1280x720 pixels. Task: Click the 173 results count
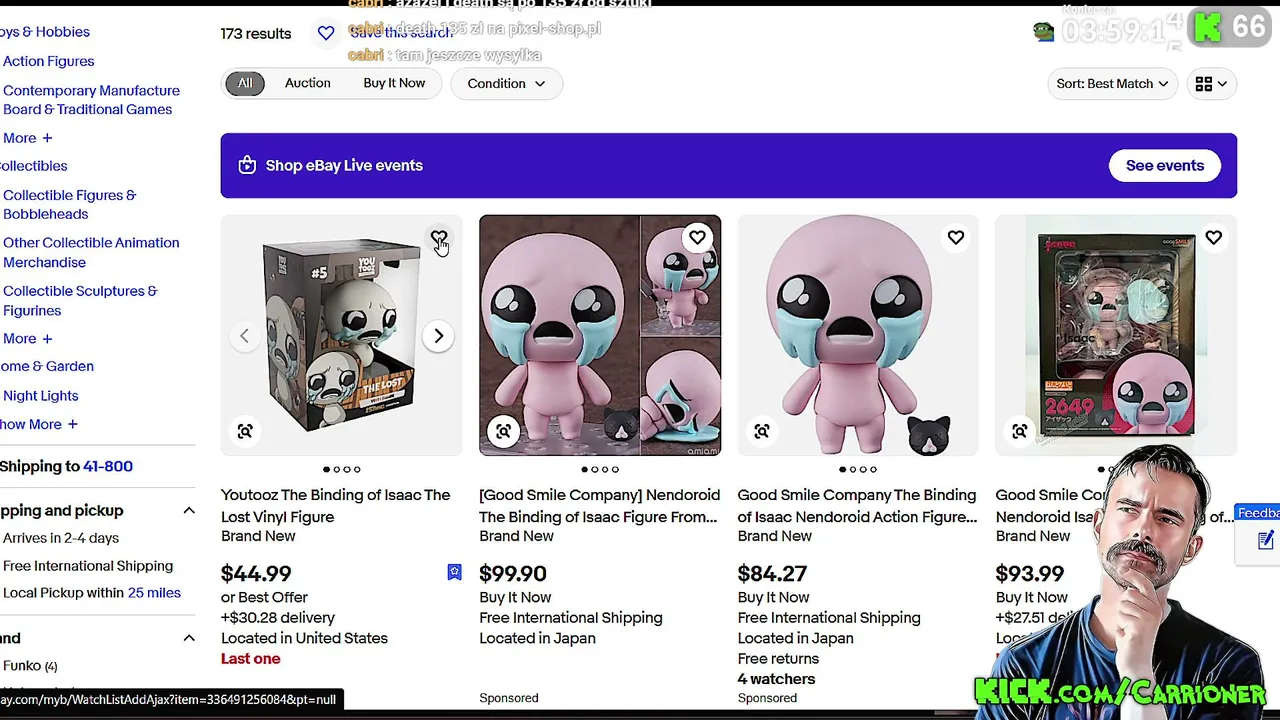tap(256, 34)
